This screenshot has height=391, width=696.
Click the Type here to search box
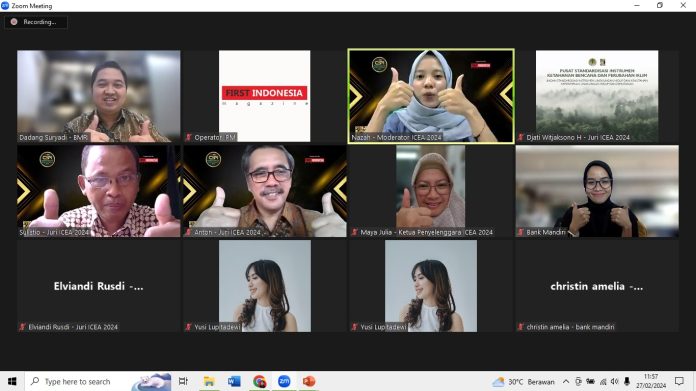[x=78, y=381]
